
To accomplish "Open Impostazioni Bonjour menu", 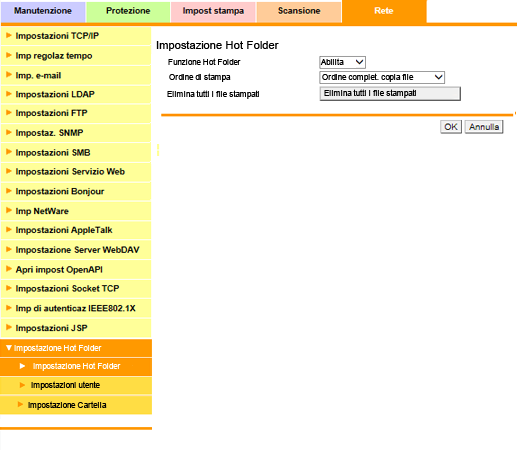I will (x=76, y=191).
